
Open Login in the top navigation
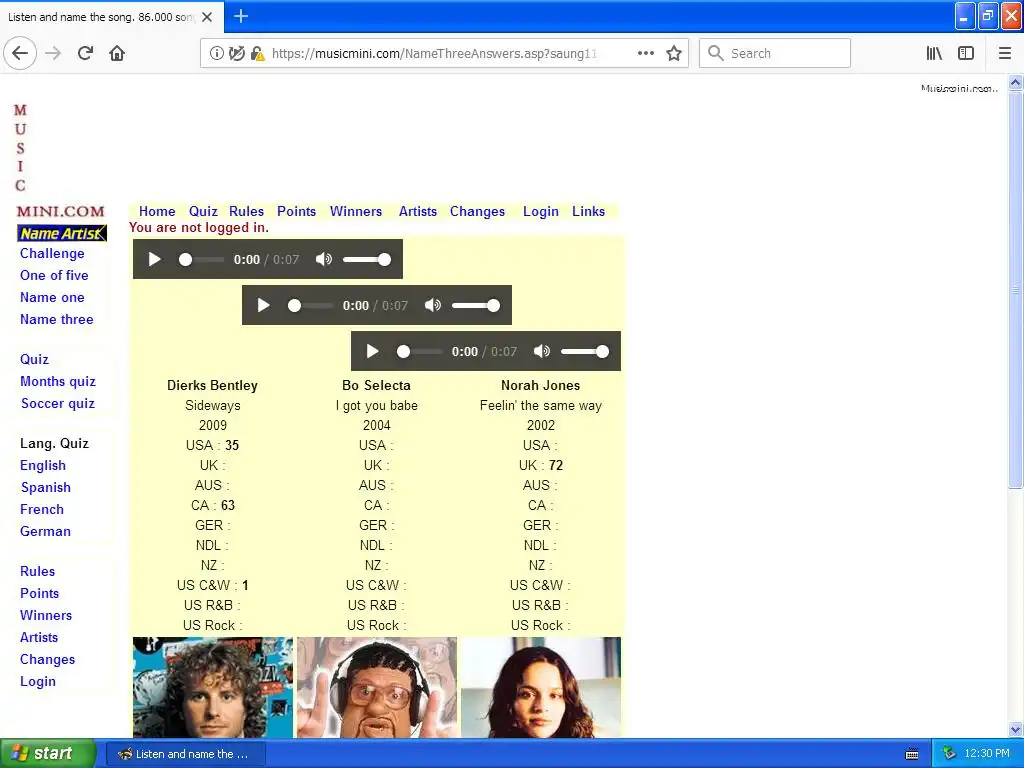pyautogui.click(x=541, y=211)
